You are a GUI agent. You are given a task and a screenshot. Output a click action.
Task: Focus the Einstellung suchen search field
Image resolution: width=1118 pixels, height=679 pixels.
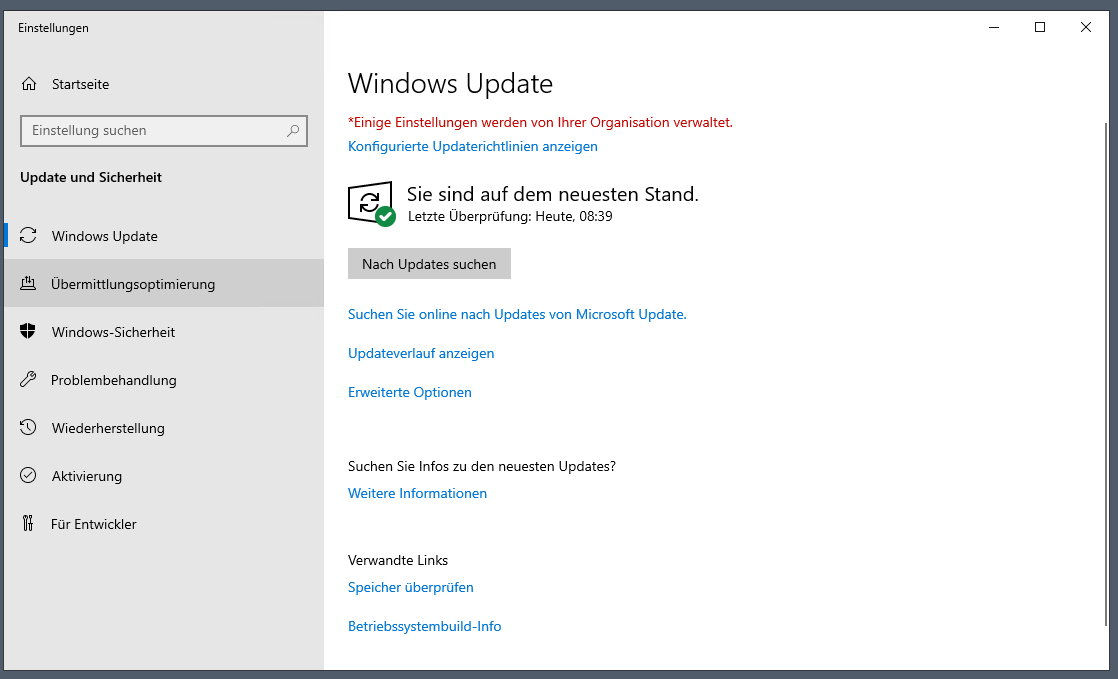click(164, 131)
